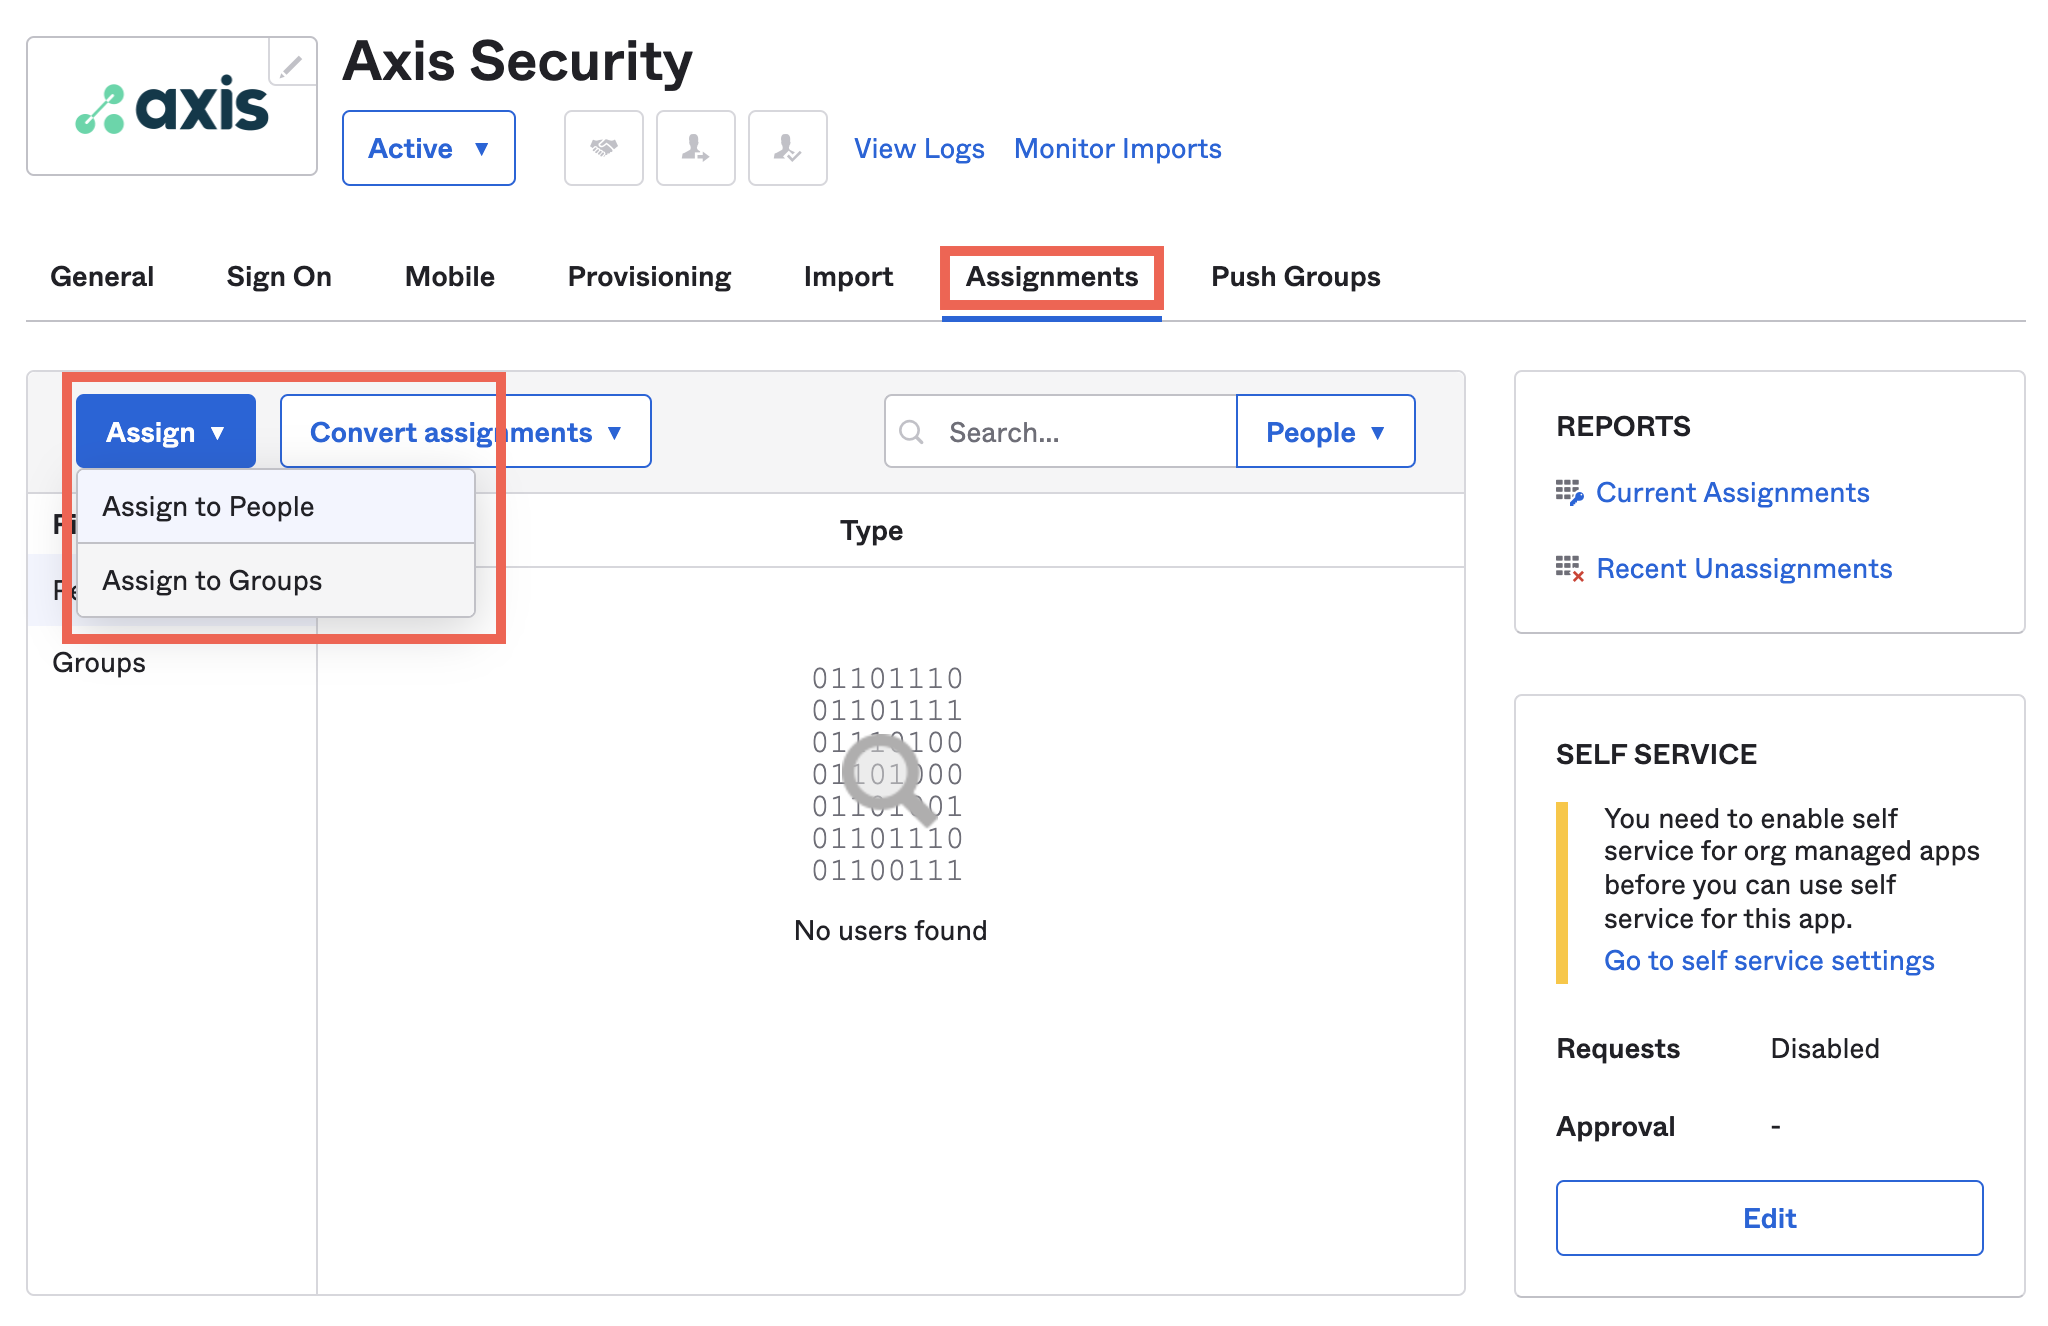Open the People filter dropdown
The image size is (2048, 1326).
point(1325,431)
